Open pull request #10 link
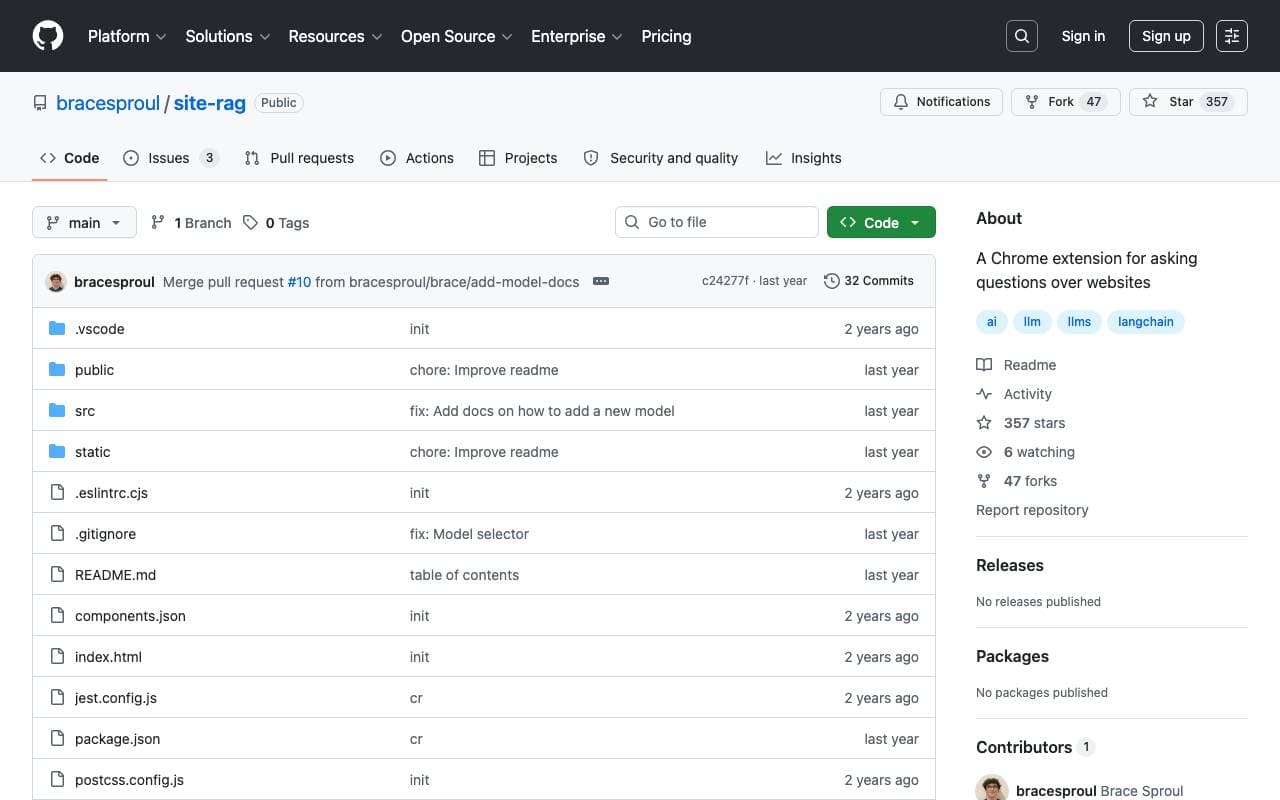Image resolution: width=1280 pixels, height=800 pixels. 299,282
